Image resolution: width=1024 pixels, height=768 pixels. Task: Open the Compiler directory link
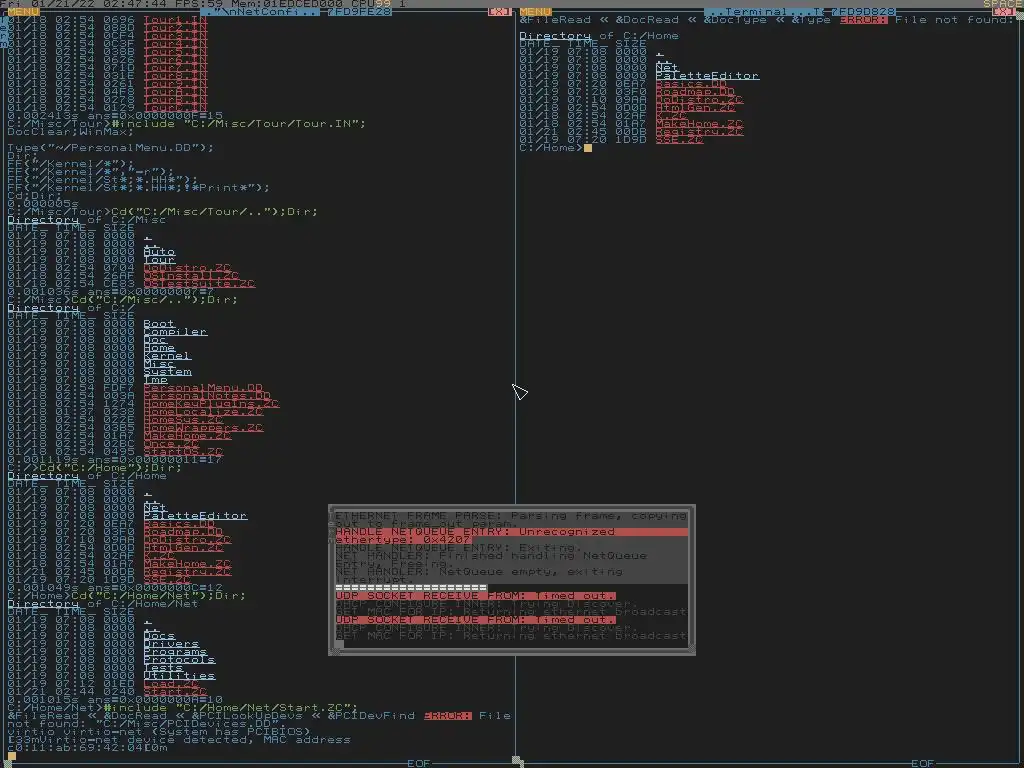pos(176,332)
